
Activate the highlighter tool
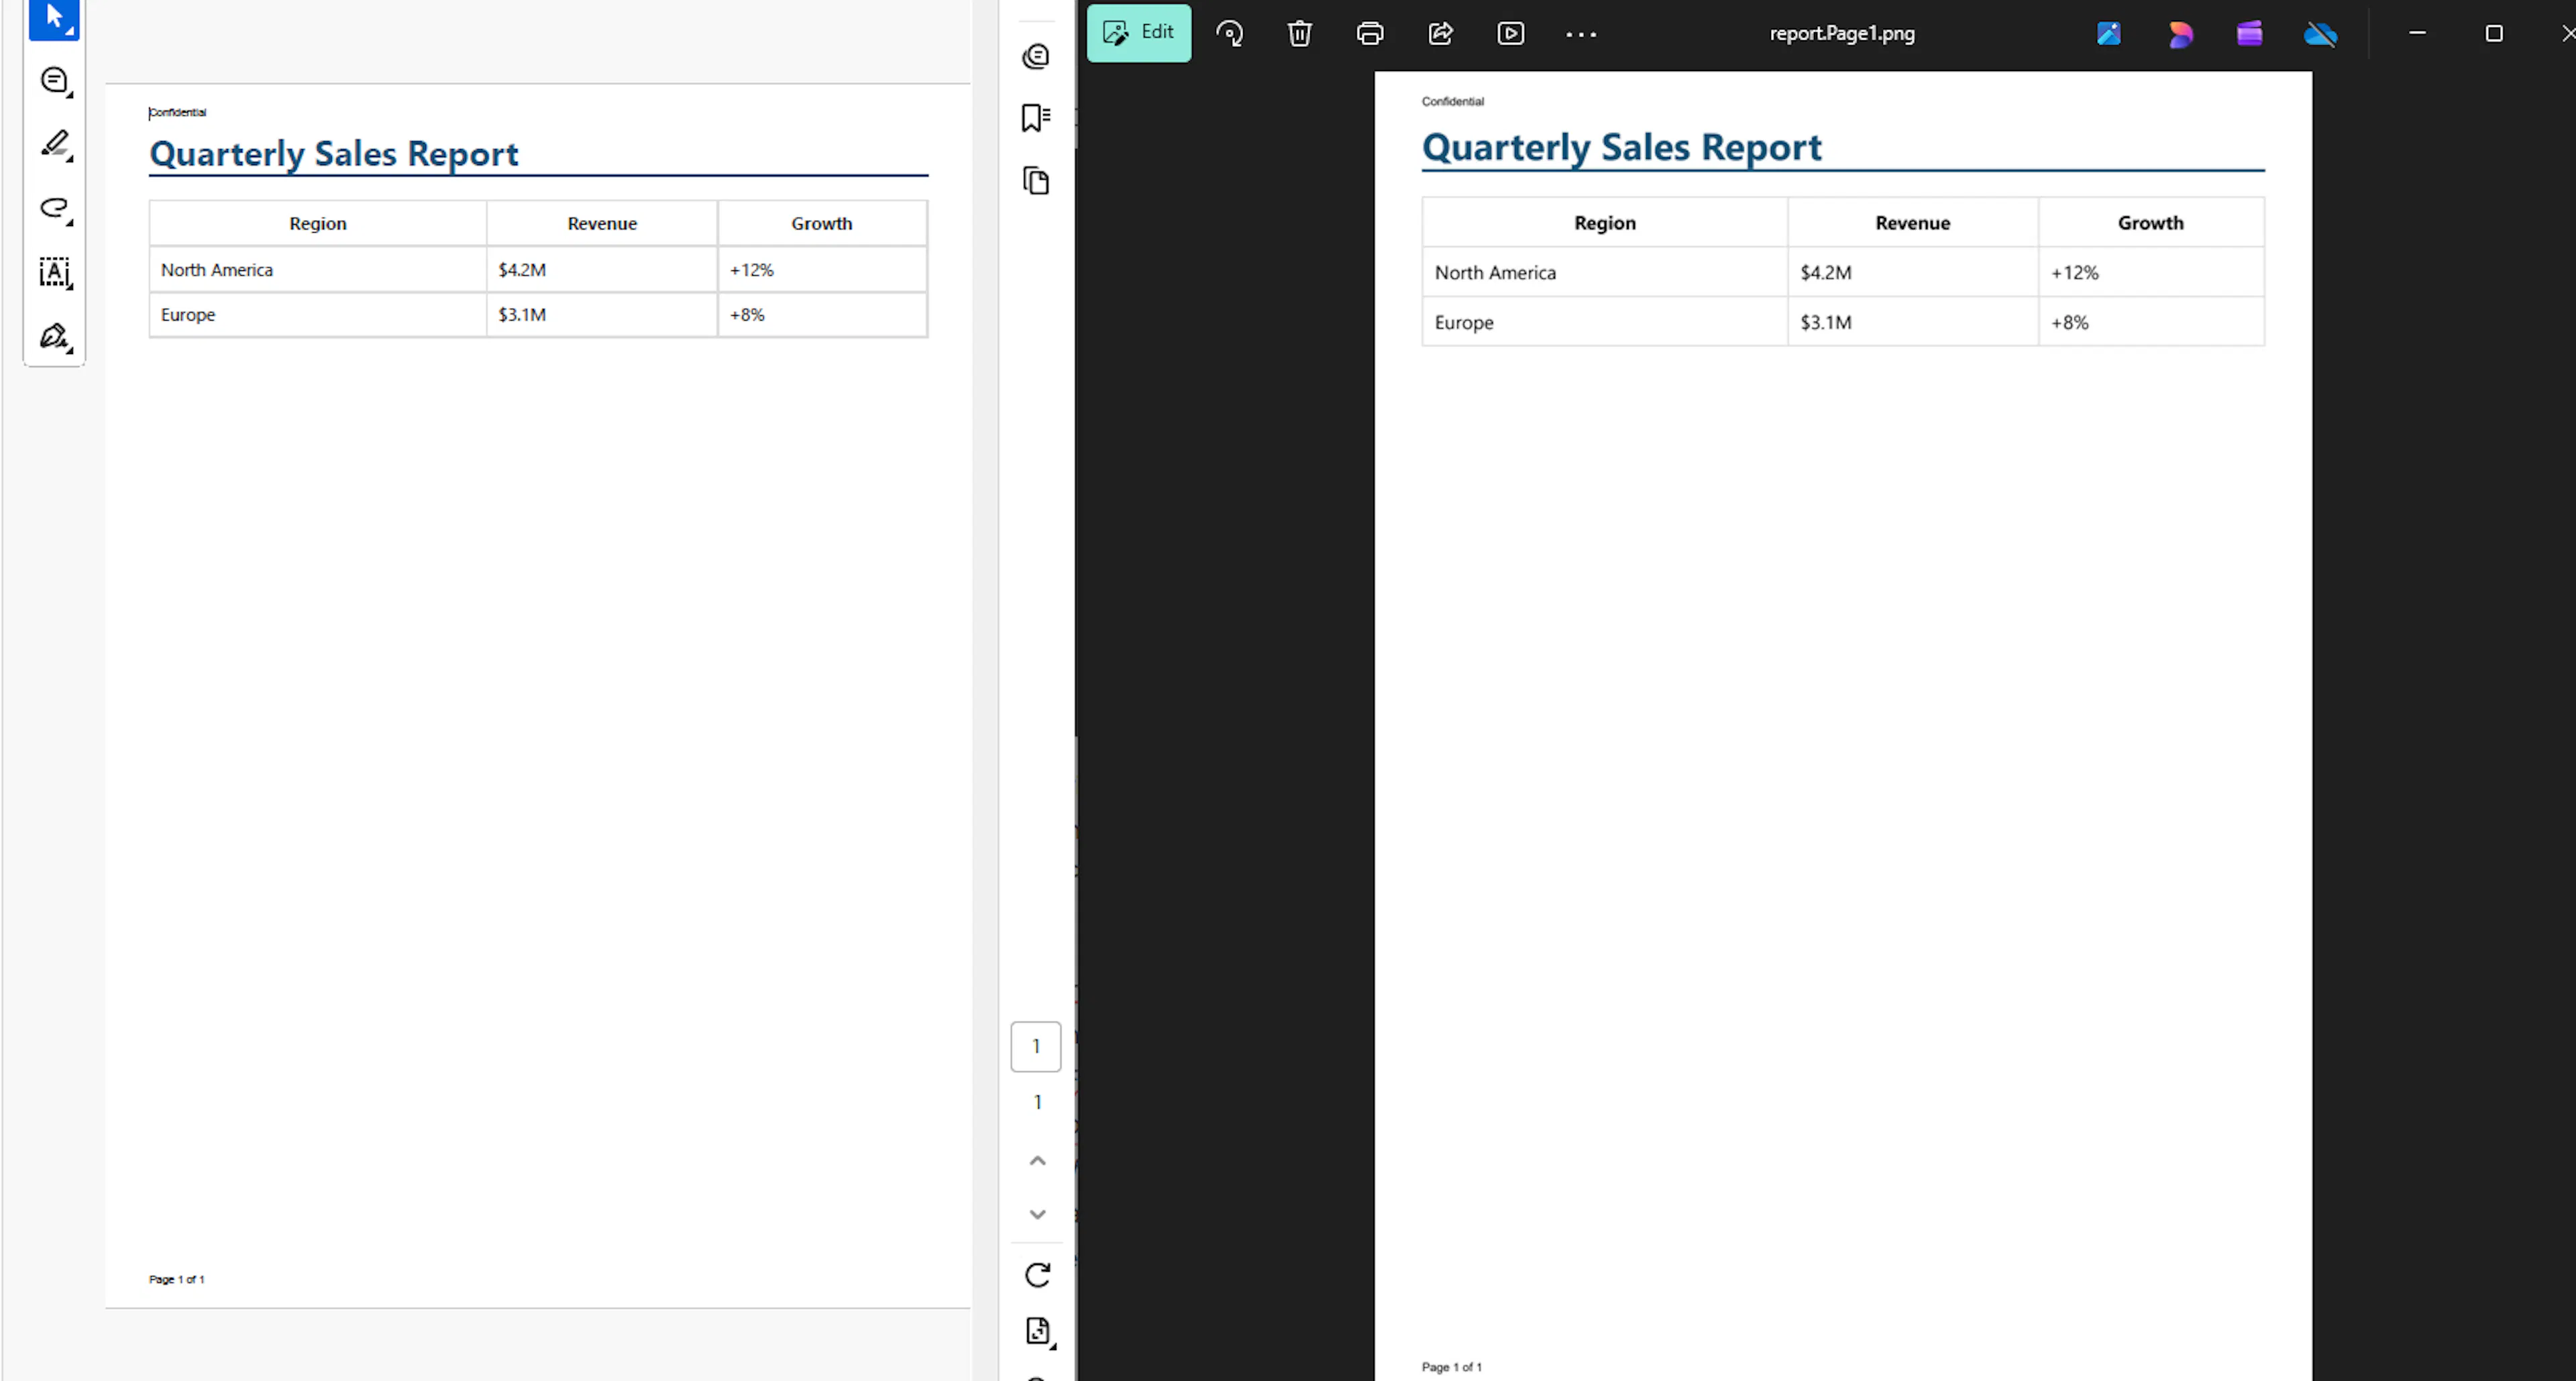[55, 145]
